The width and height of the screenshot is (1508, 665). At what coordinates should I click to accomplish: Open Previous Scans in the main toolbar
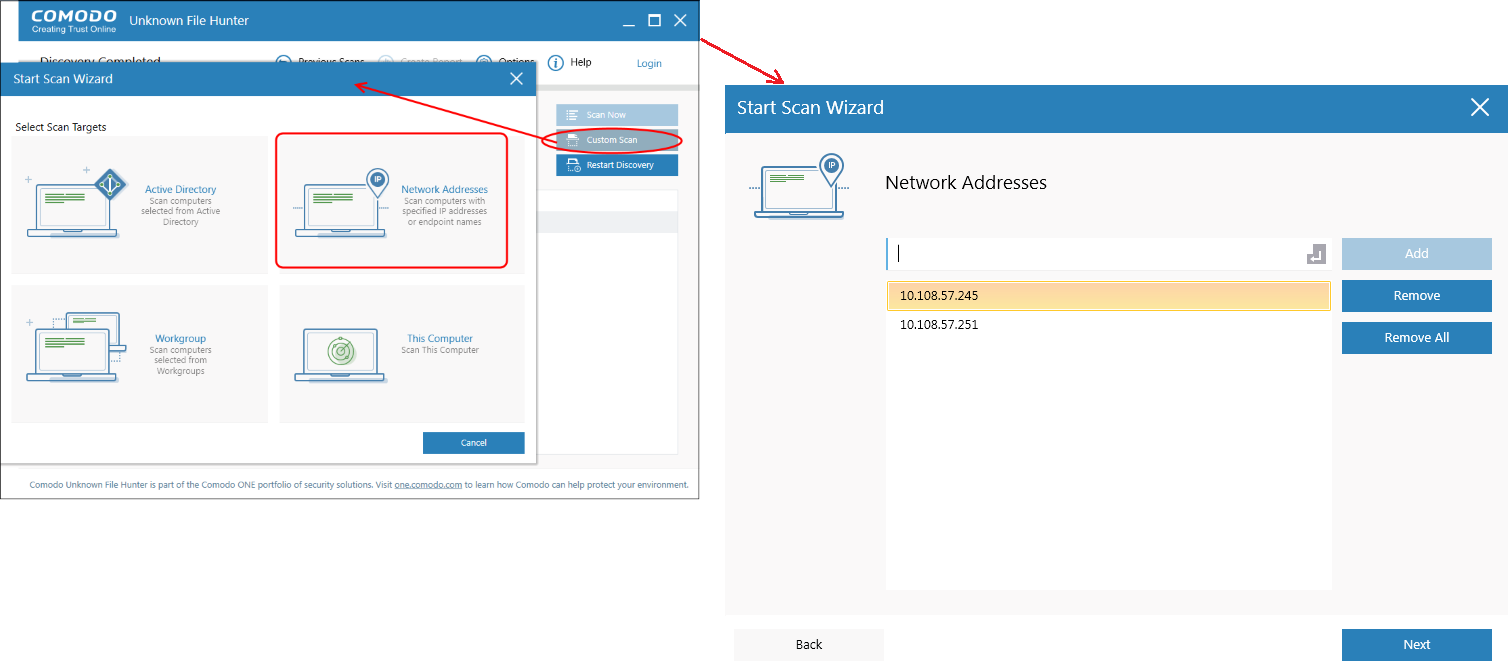coord(320,62)
